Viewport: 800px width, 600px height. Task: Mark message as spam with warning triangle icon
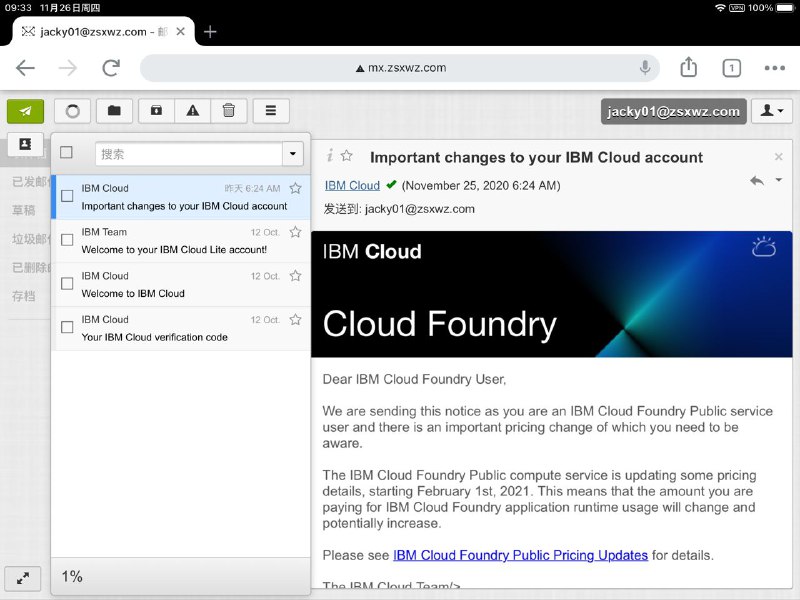pyautogui.click(x=193, y=111)
